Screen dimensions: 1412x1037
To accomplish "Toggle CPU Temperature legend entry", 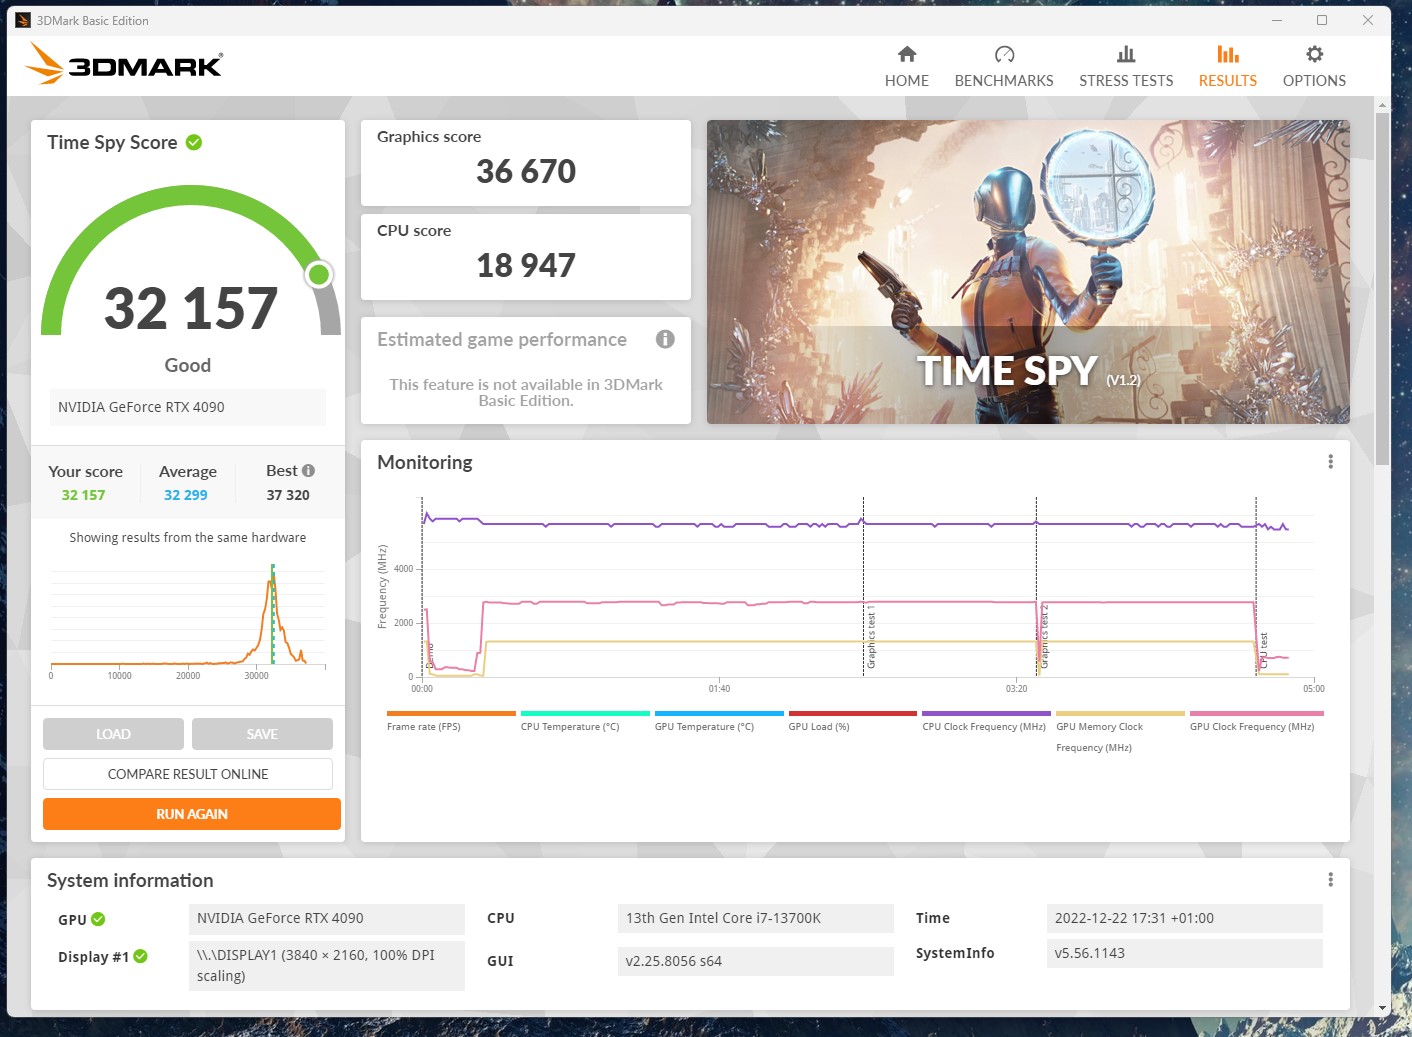I will click(x=584, y=721).
